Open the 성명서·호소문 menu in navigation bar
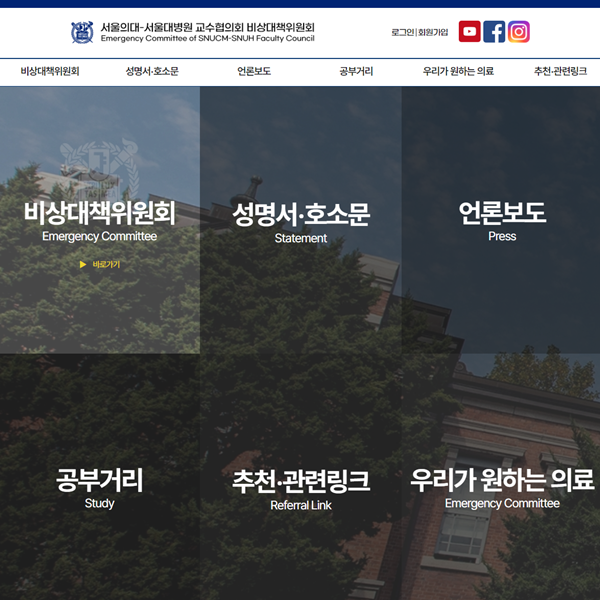Viewport: 600px width, 600px height. (x=152, y=71)
